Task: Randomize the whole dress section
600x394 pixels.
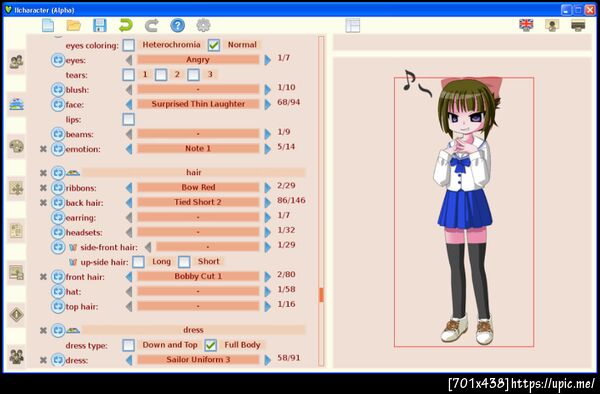Action: point(58,330)
